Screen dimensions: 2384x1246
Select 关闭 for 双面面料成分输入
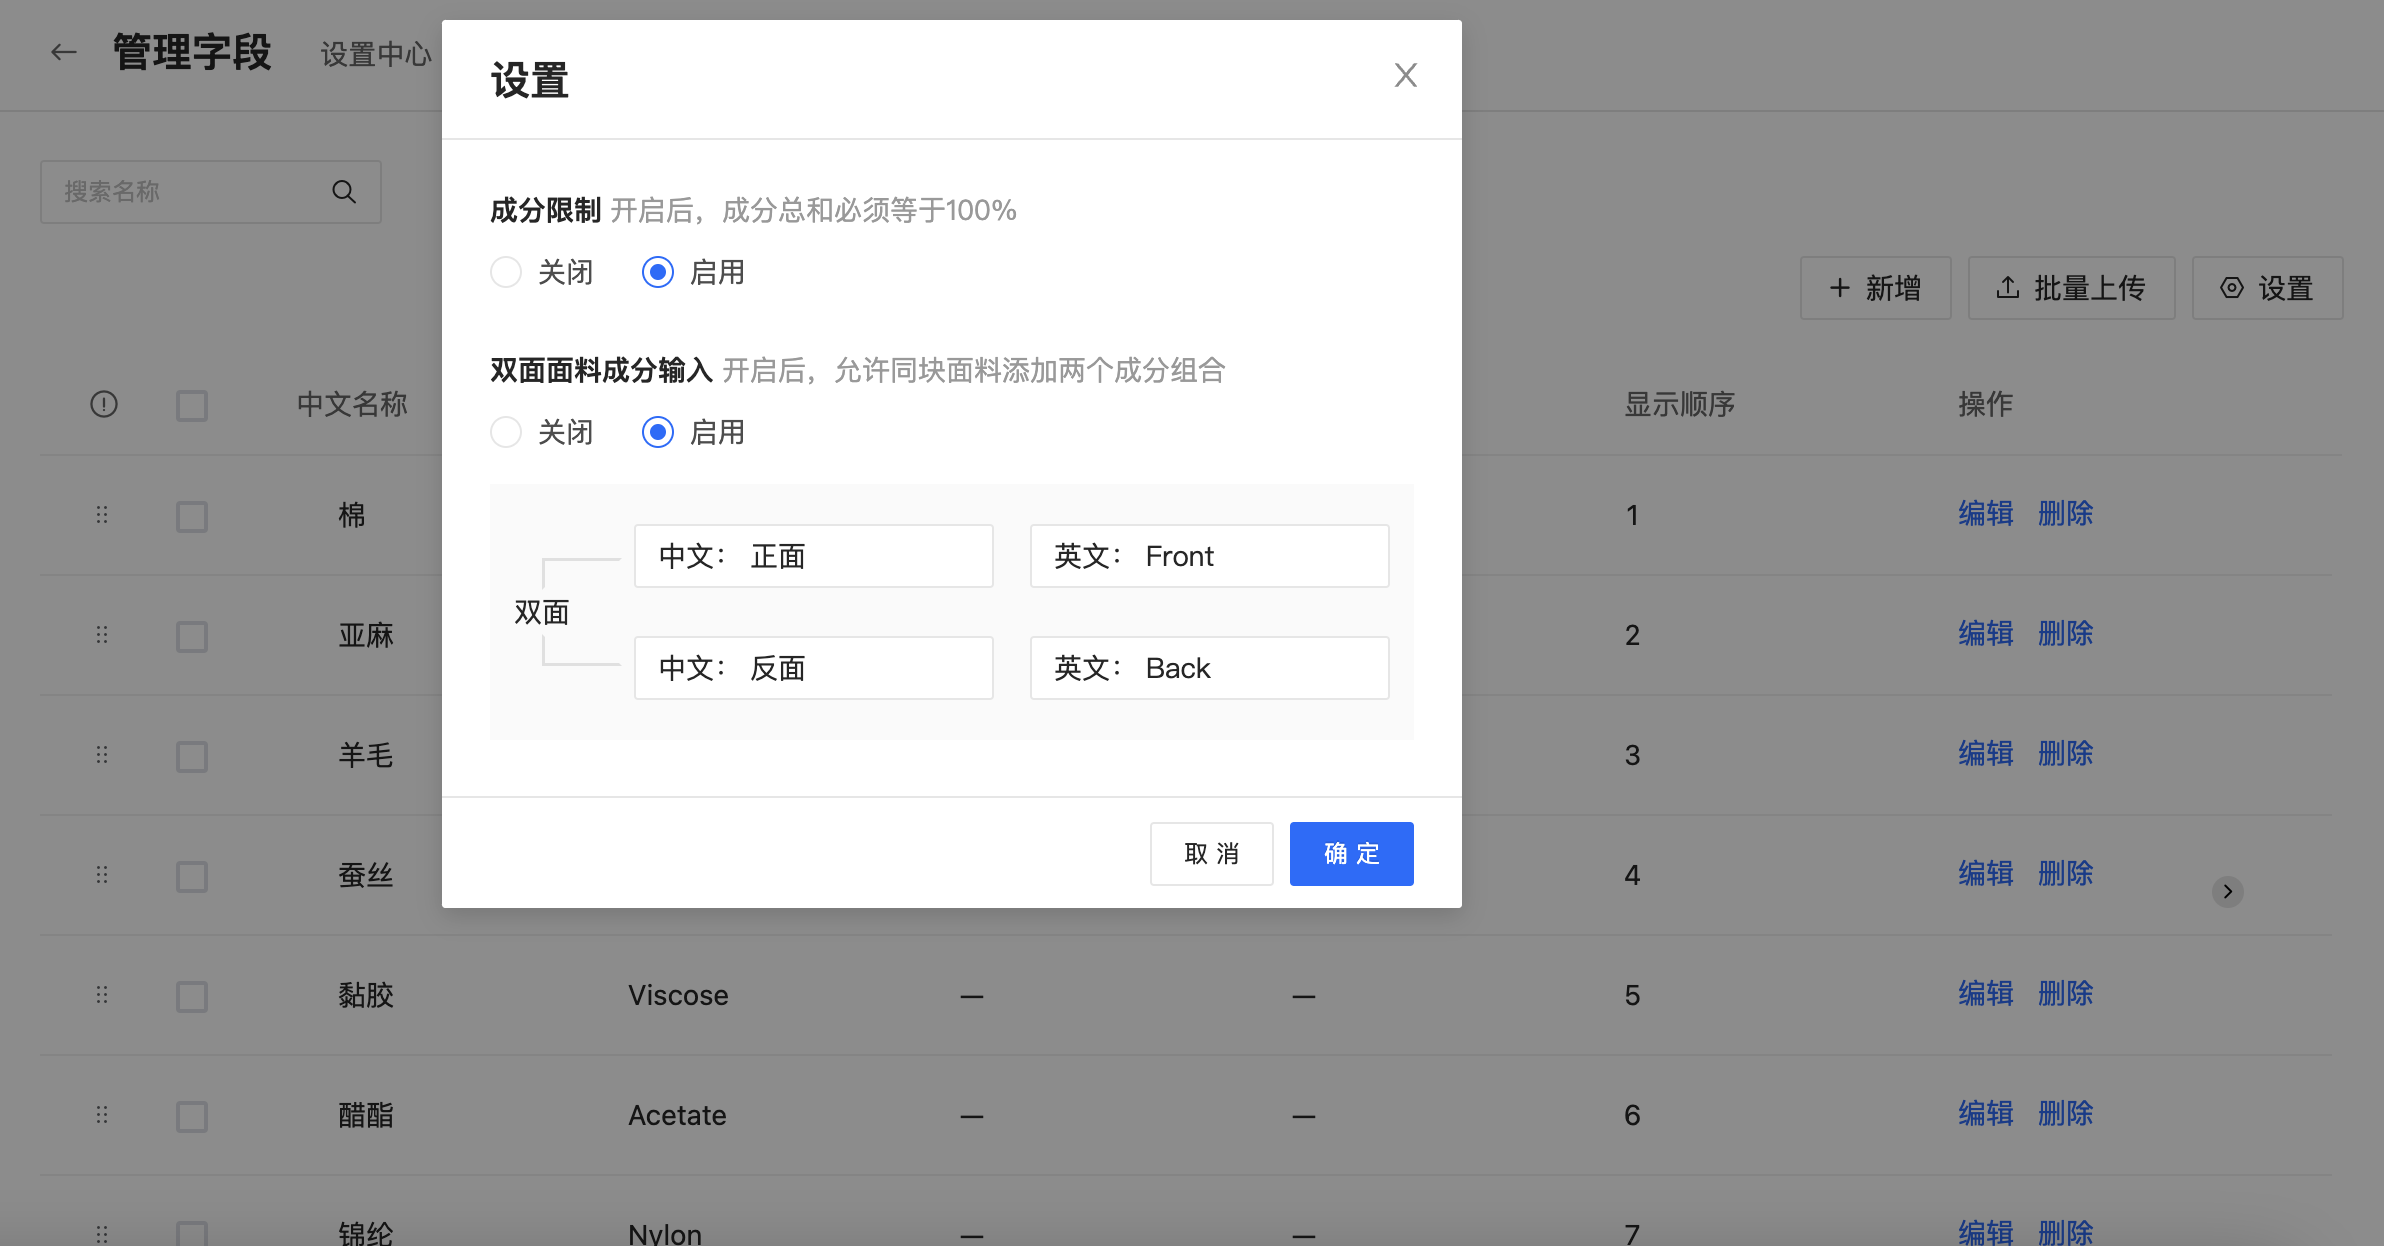click(x=506, y=432)
